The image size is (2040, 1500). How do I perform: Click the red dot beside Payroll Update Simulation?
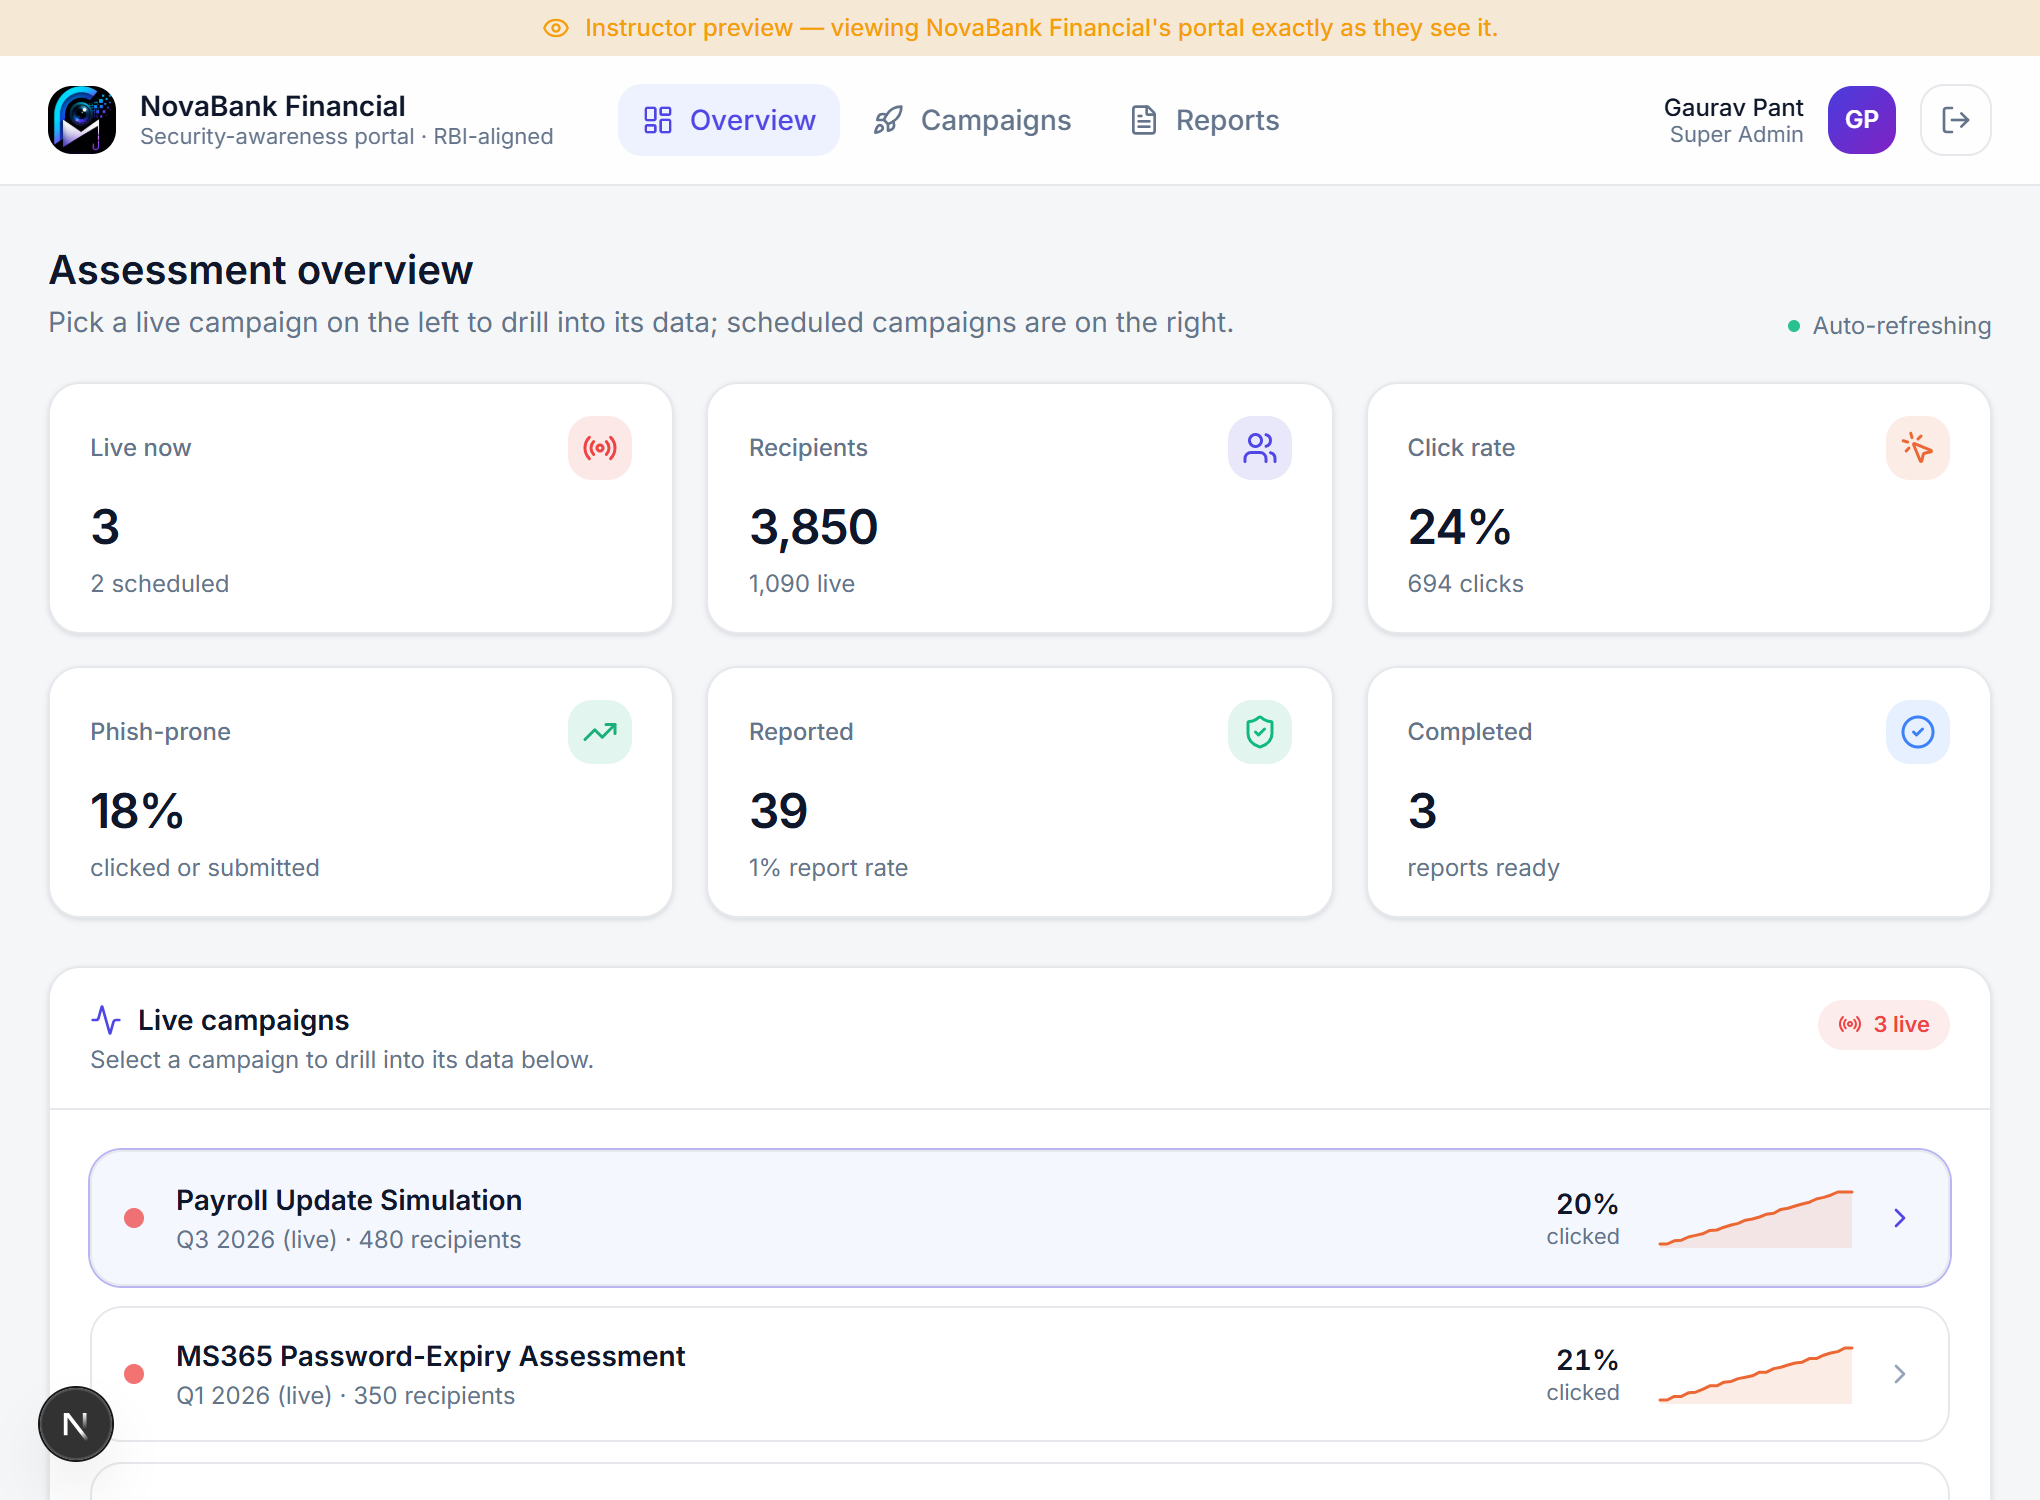click(134, 1218)
